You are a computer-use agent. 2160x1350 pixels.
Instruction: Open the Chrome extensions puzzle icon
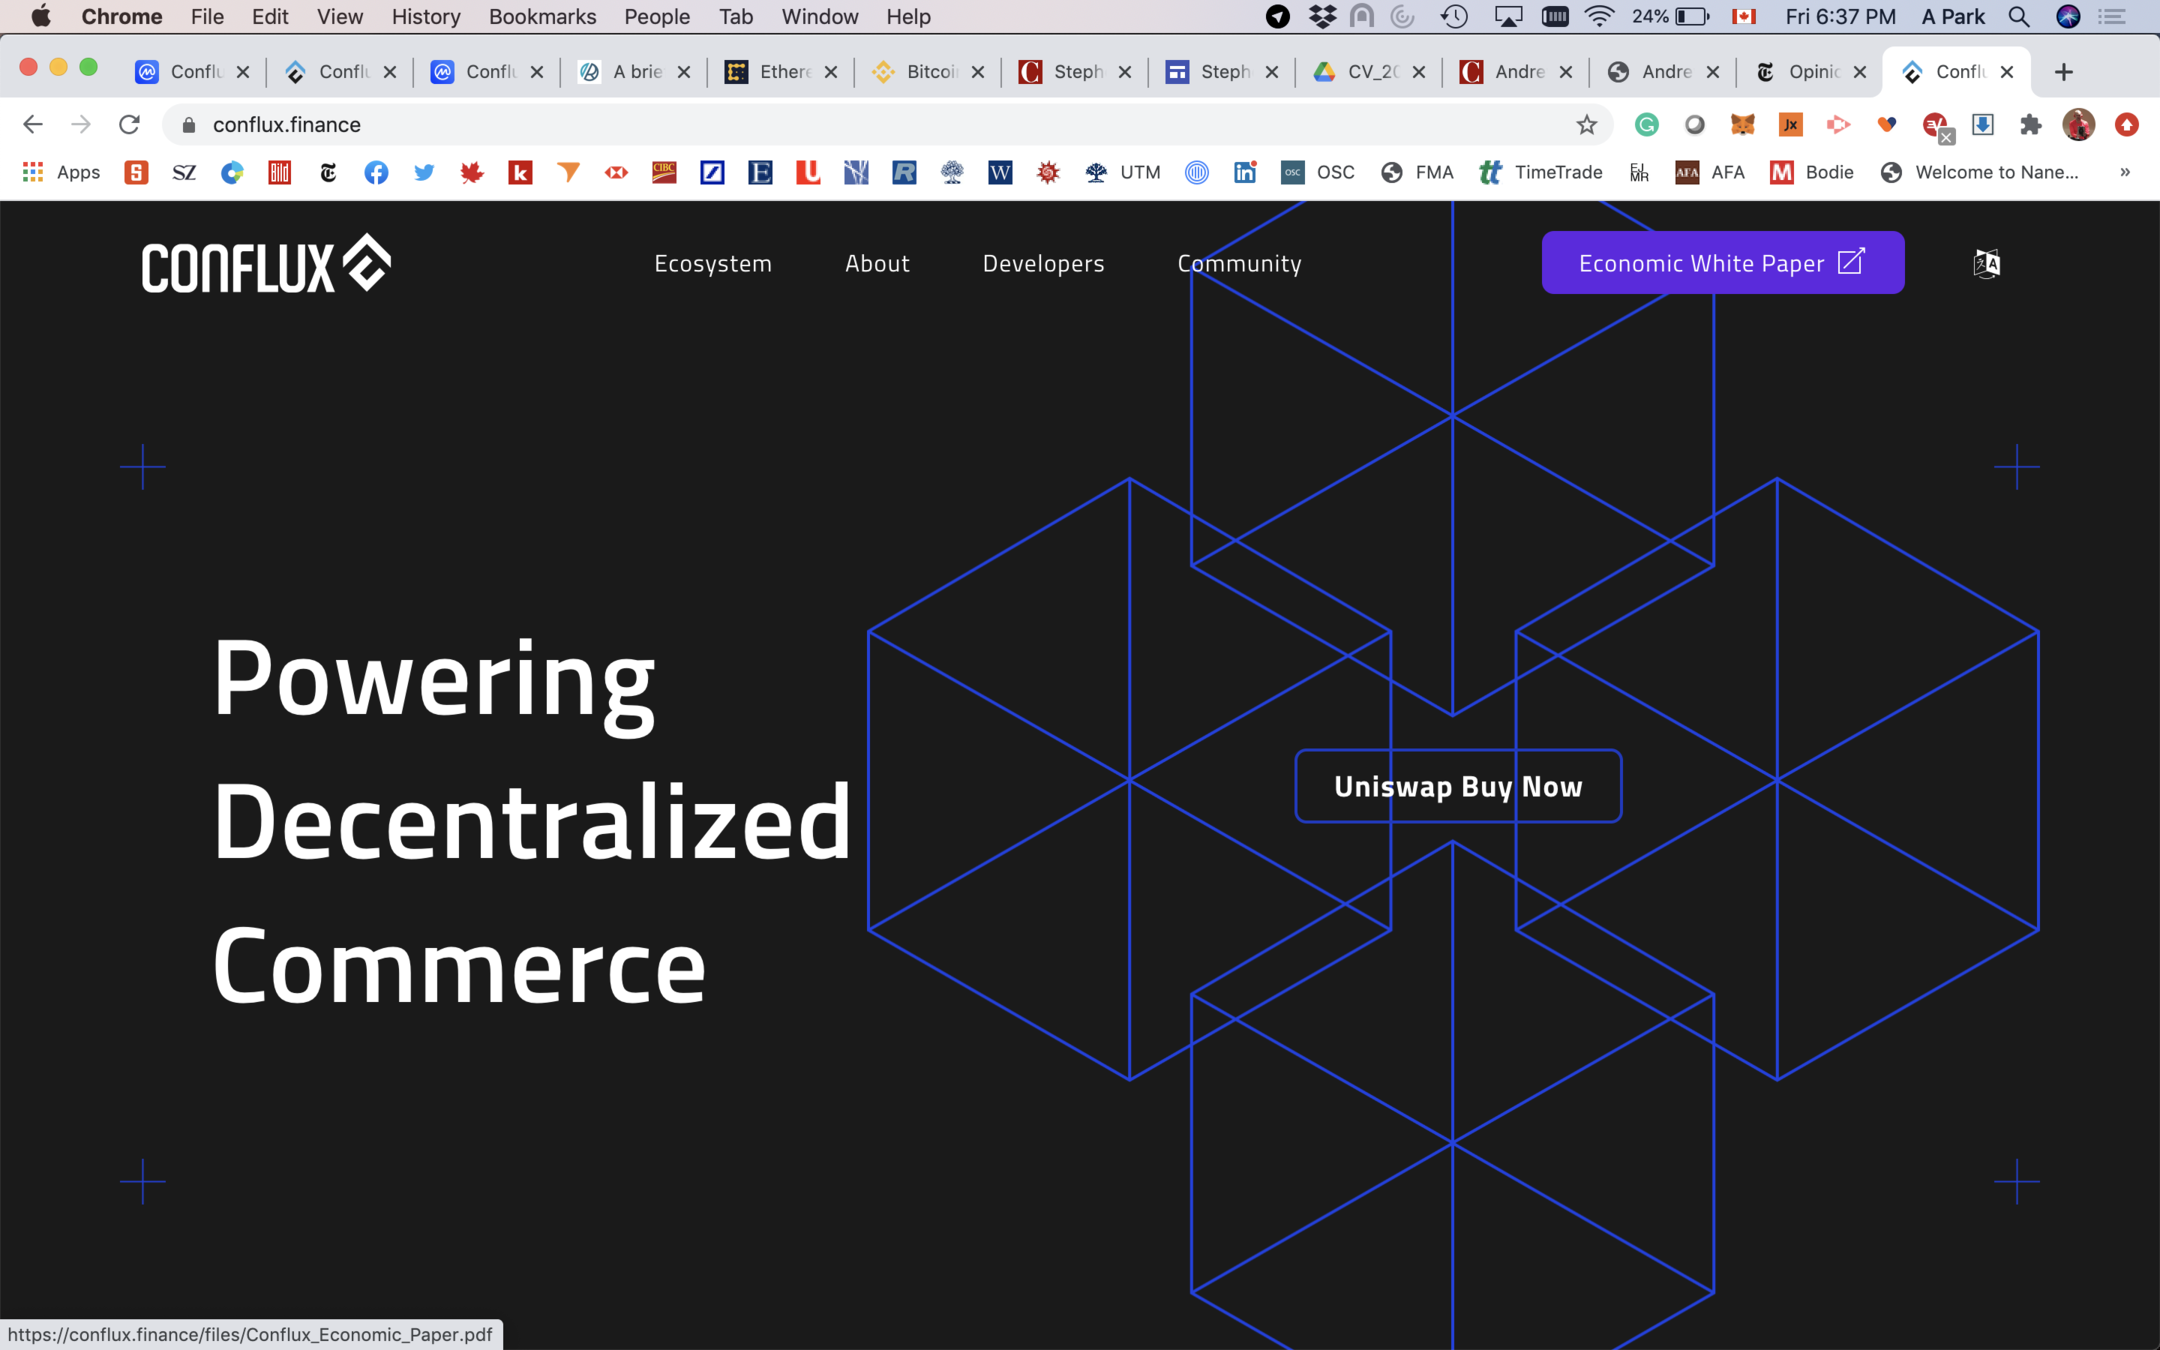click(2030, 125)
